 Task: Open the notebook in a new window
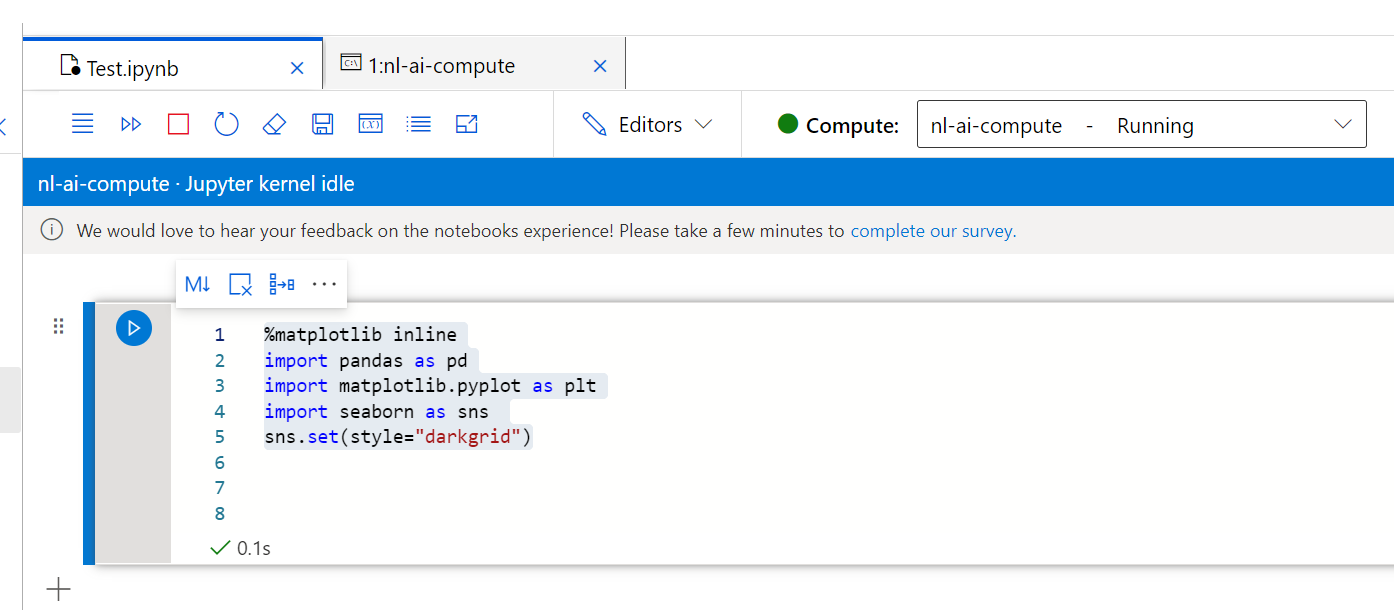(x=467, y=124)
